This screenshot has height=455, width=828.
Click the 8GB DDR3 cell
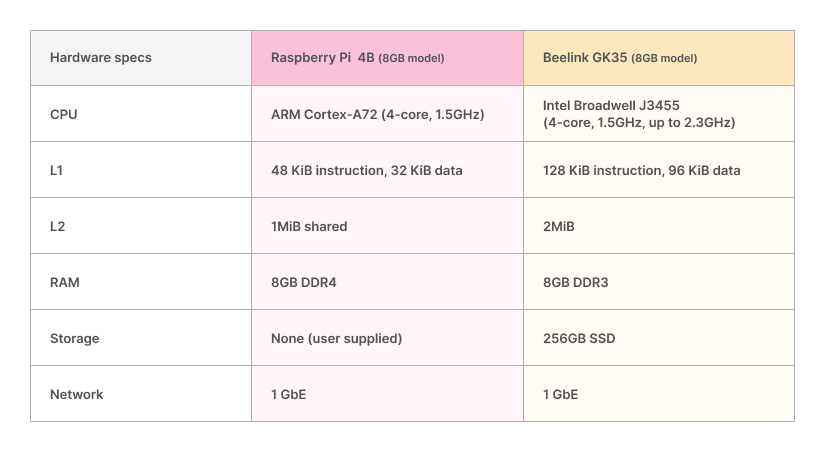576,282
